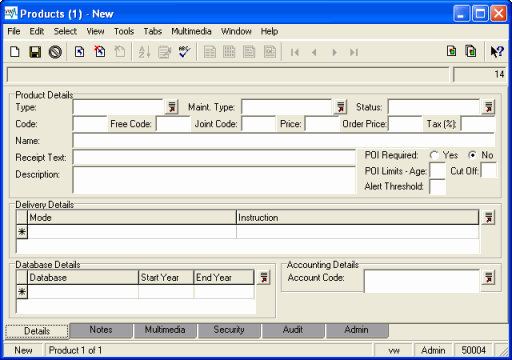Click the New record toolbar icon

[x=15, y=52]
